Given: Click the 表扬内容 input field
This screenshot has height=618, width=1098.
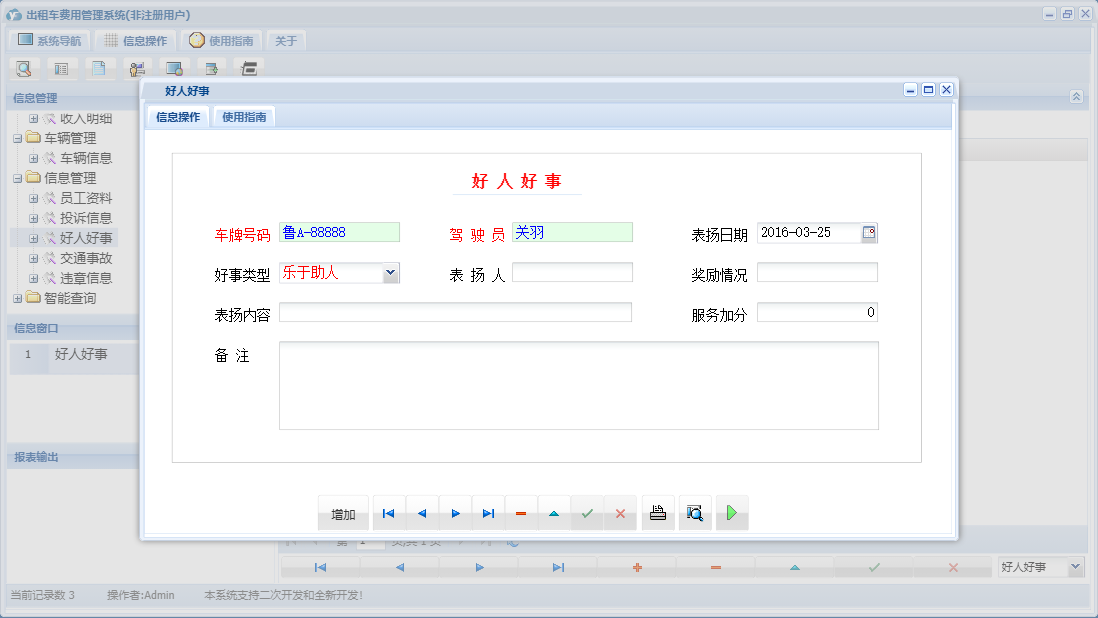Looking at the screenshot, I should tap(455, 312).
